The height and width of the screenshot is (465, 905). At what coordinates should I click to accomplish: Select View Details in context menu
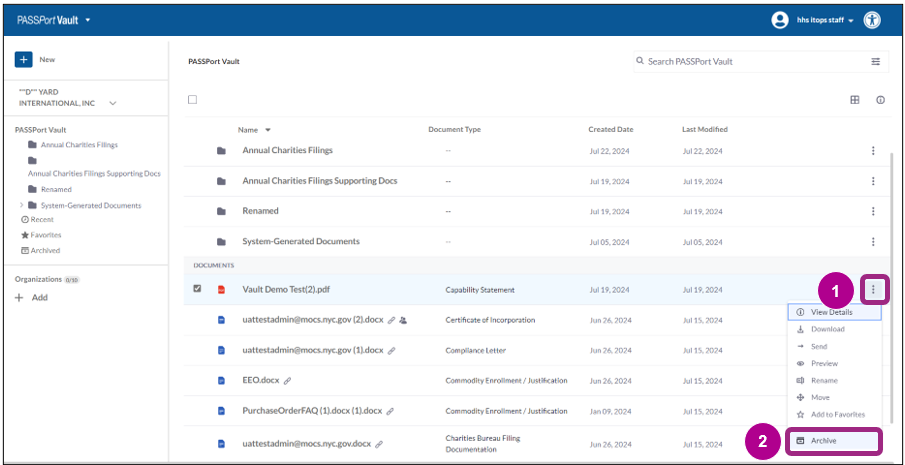coord(834,312)
